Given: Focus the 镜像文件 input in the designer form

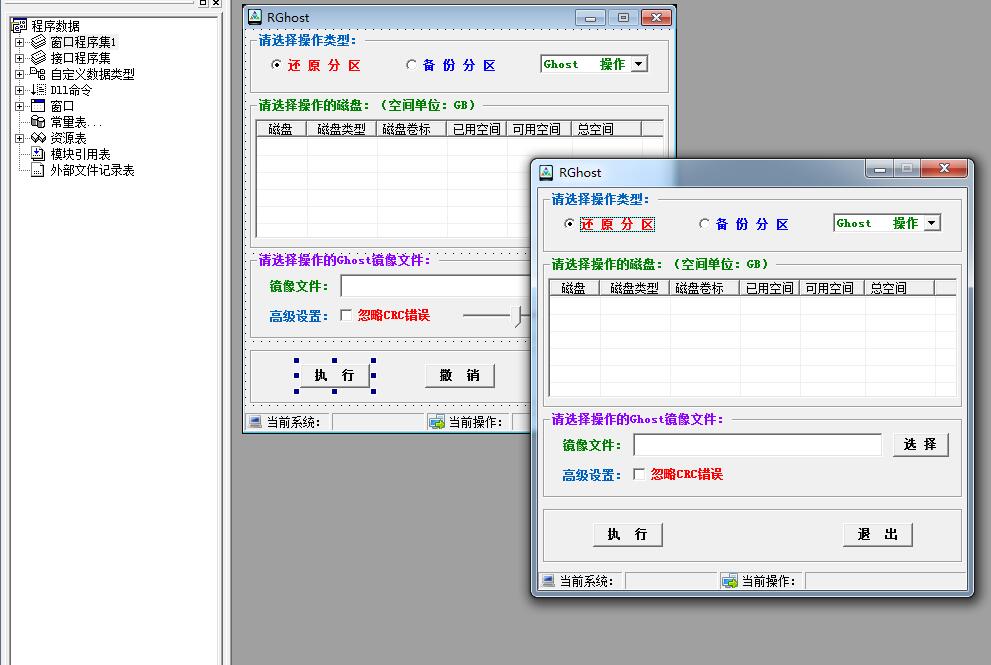Looking at the screenshot, I should (x=435, y=286).
